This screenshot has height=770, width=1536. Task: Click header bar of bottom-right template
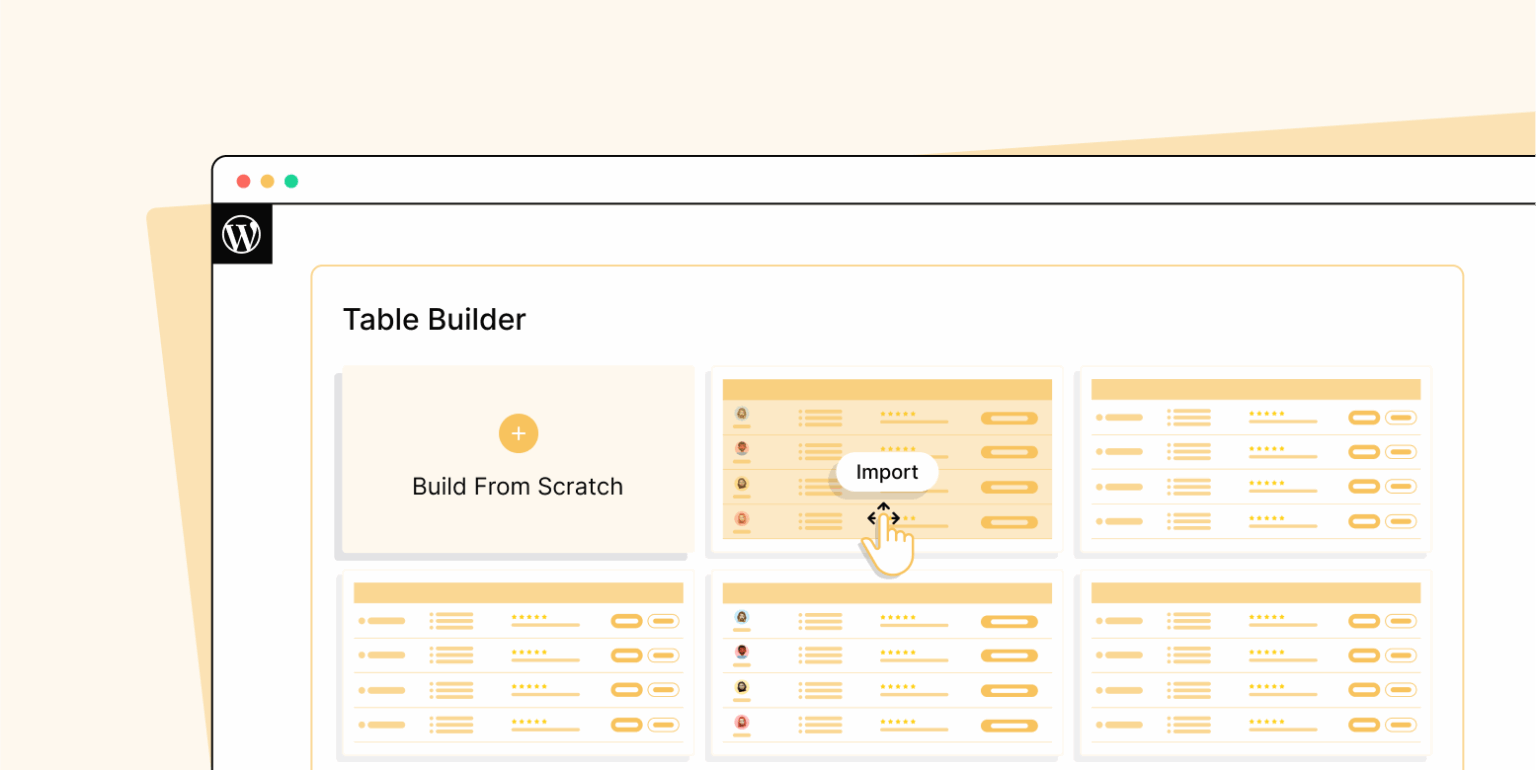tap(1255, 593)
